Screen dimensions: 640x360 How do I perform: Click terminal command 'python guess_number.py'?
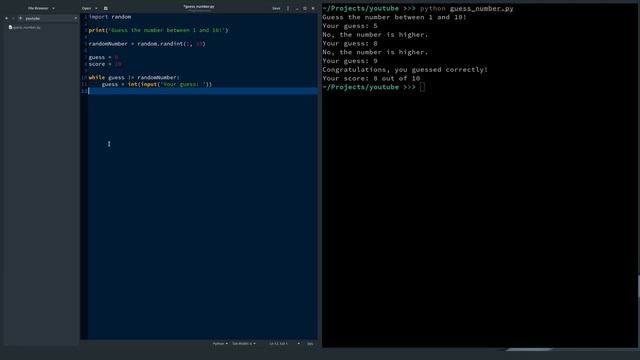pos(467,9)
